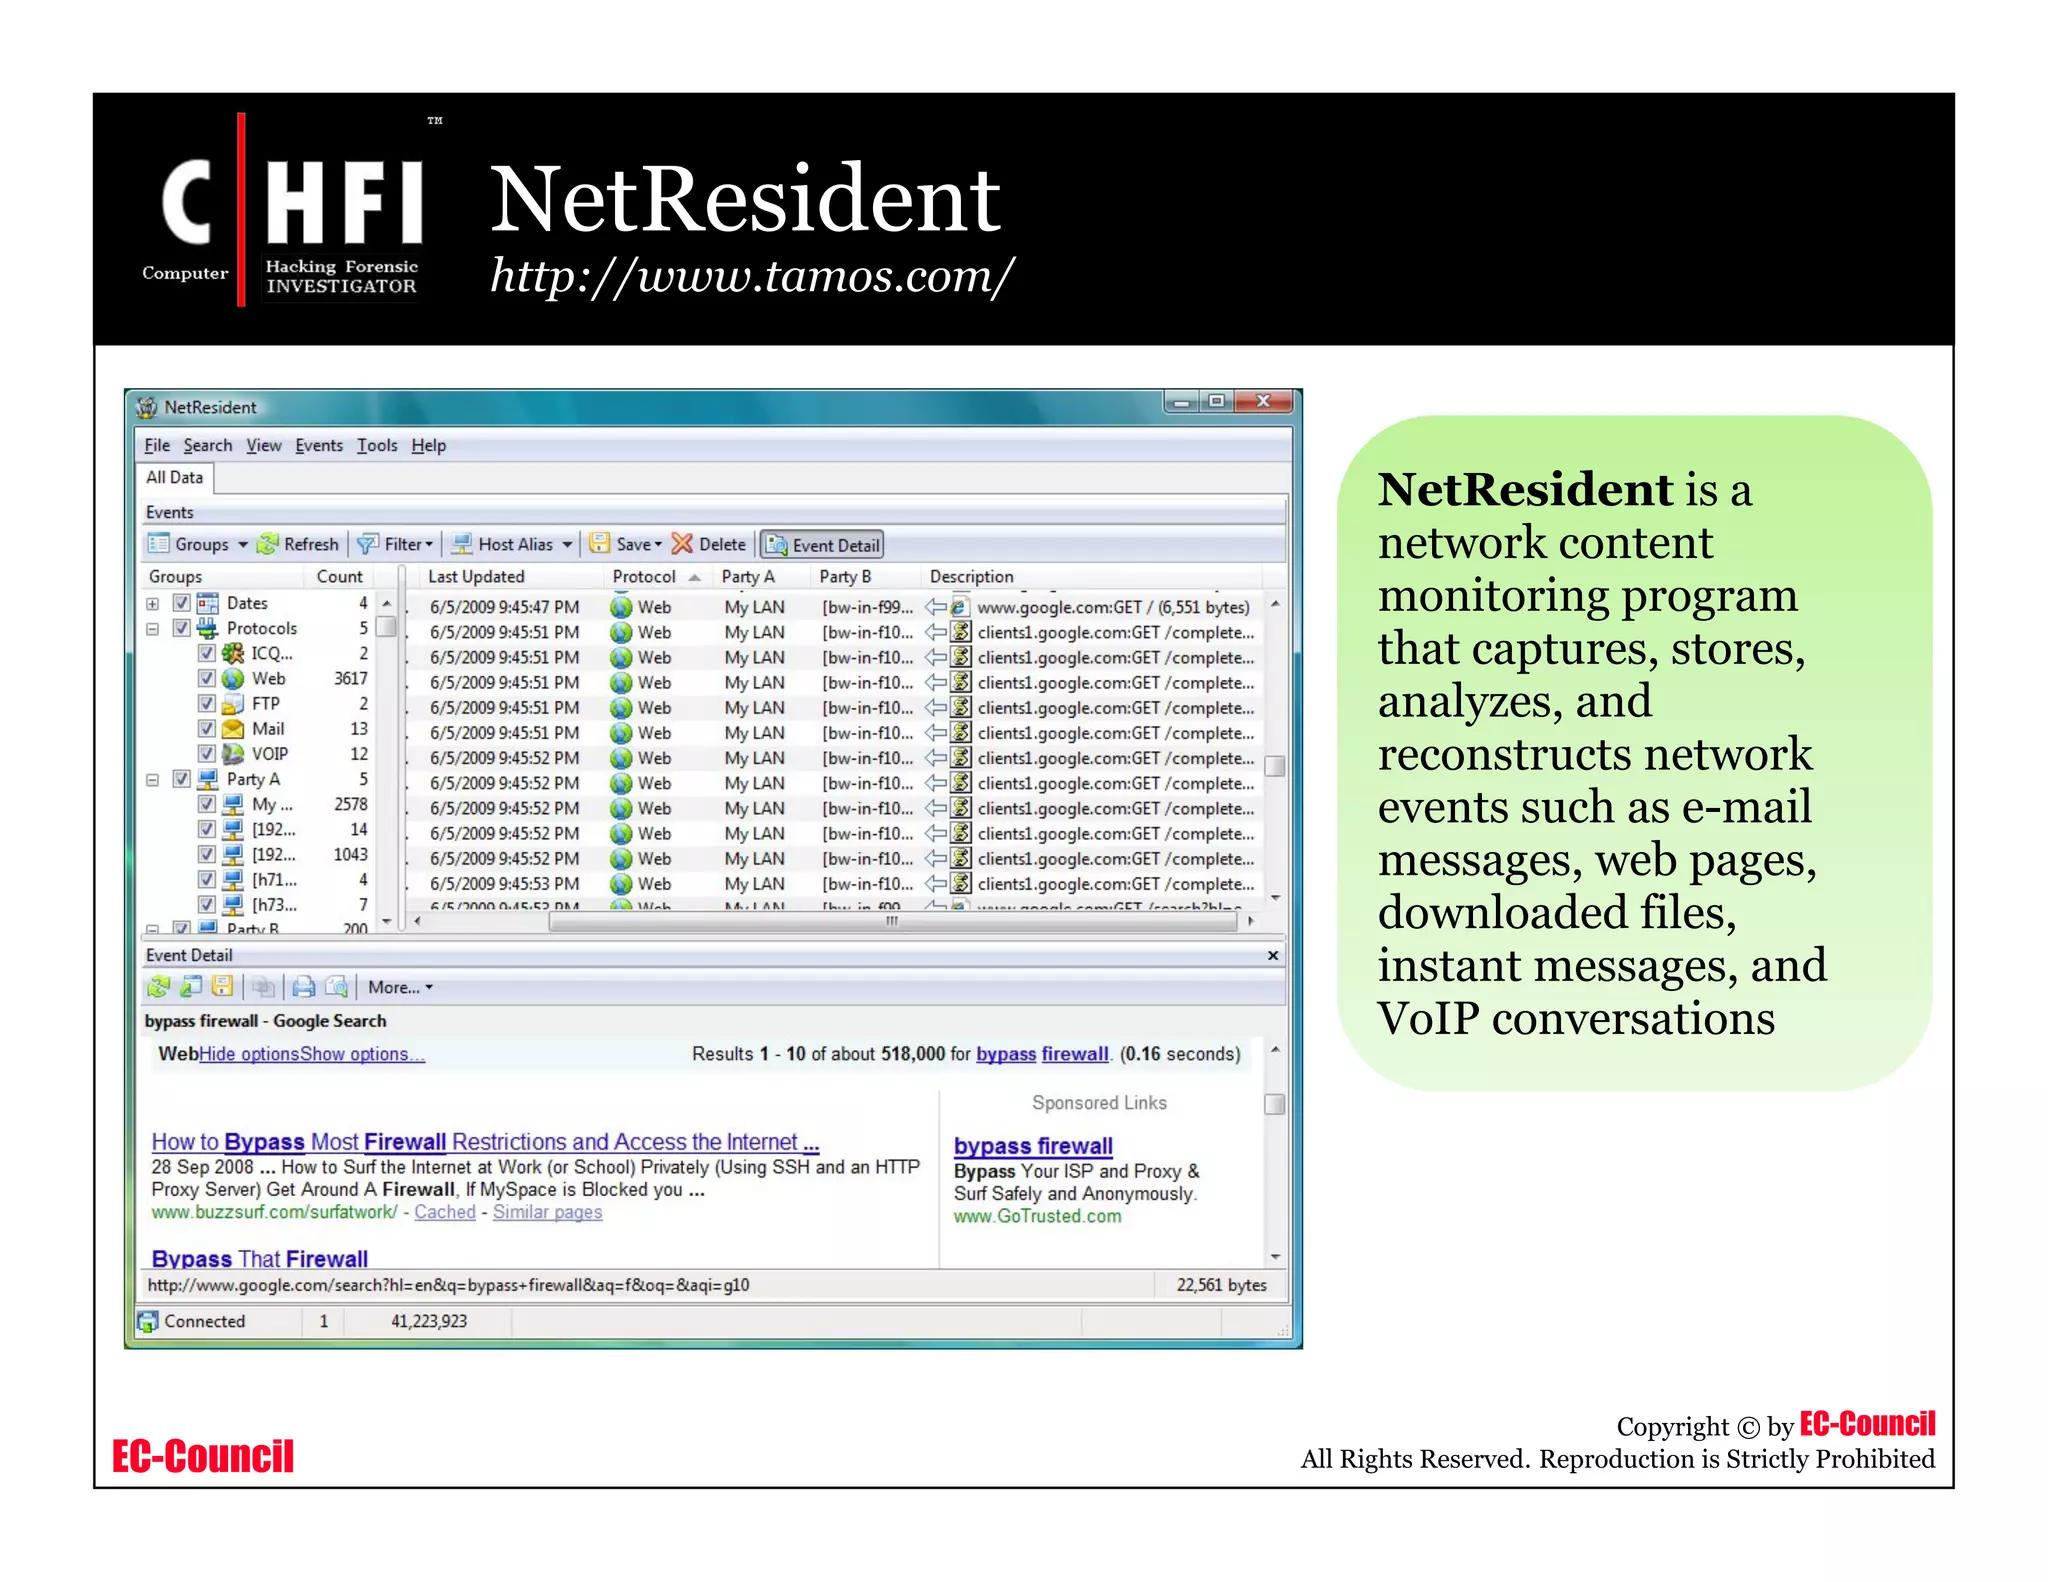This screenshot has width=2048, height=1582.
Task: Open the Search menu
Action: pos(208,446)
